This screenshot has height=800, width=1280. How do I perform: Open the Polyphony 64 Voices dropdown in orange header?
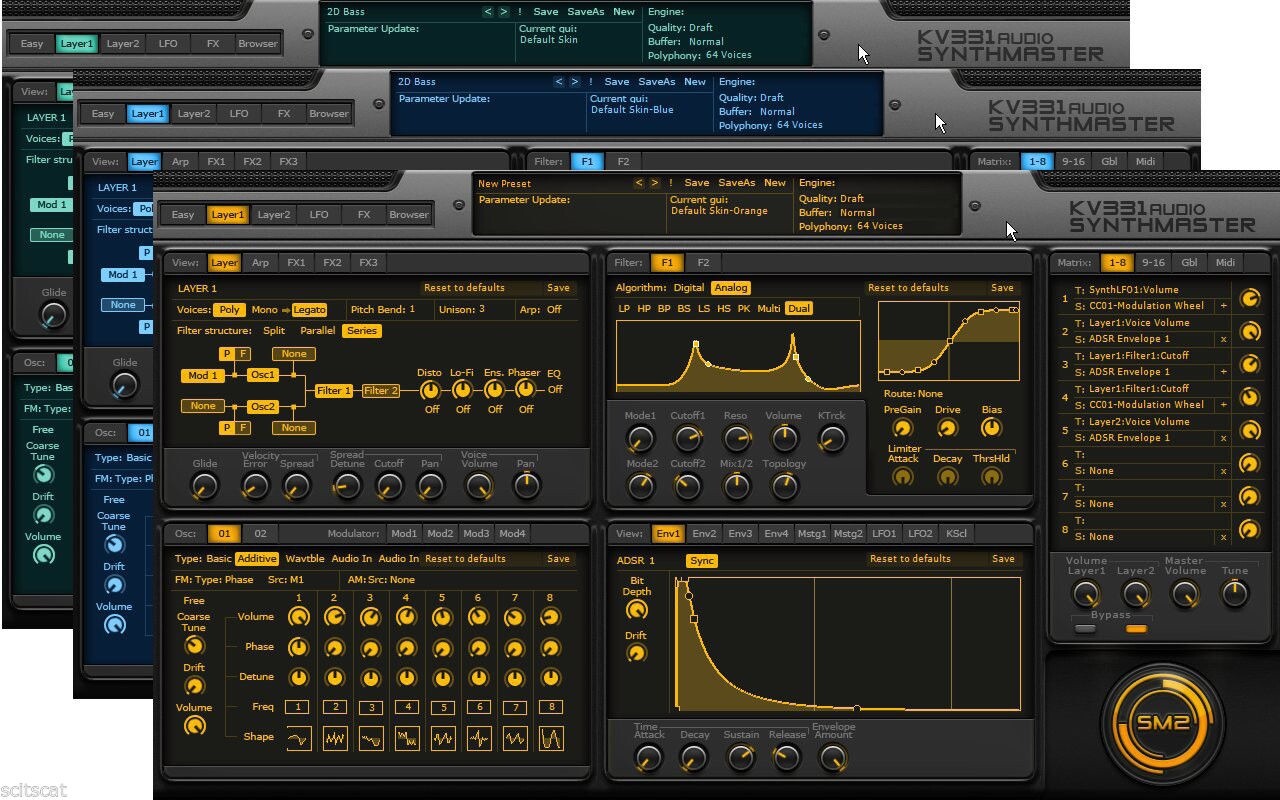pos(879,226)
